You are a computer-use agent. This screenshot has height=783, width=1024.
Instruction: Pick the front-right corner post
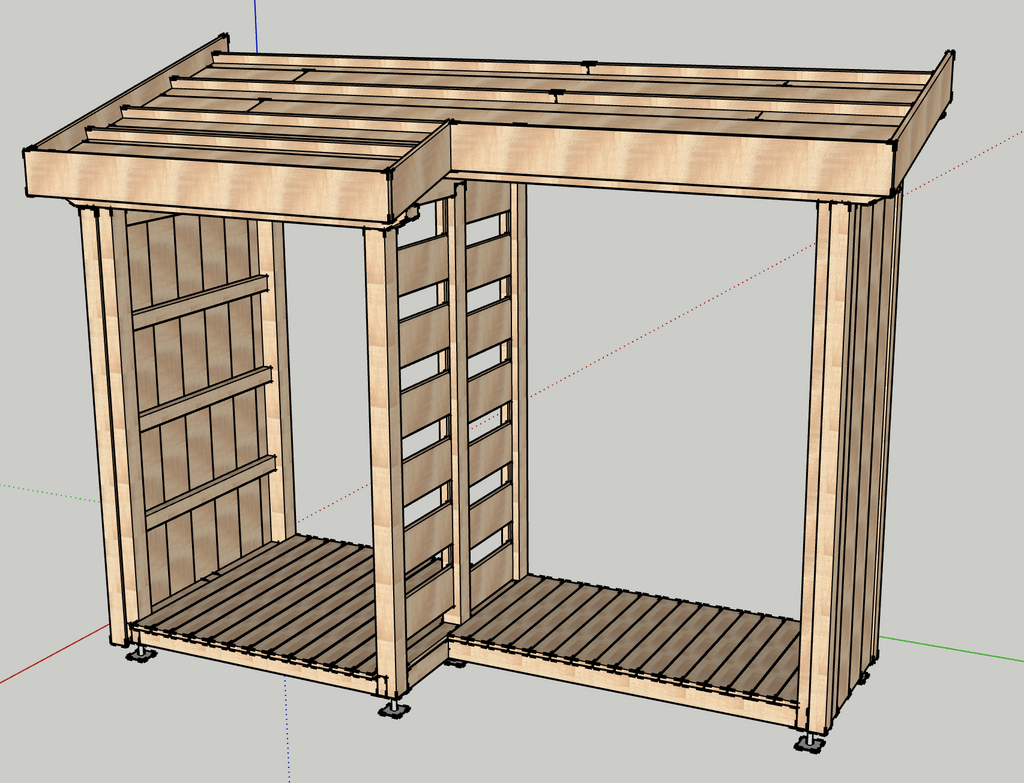click(822, 460)
